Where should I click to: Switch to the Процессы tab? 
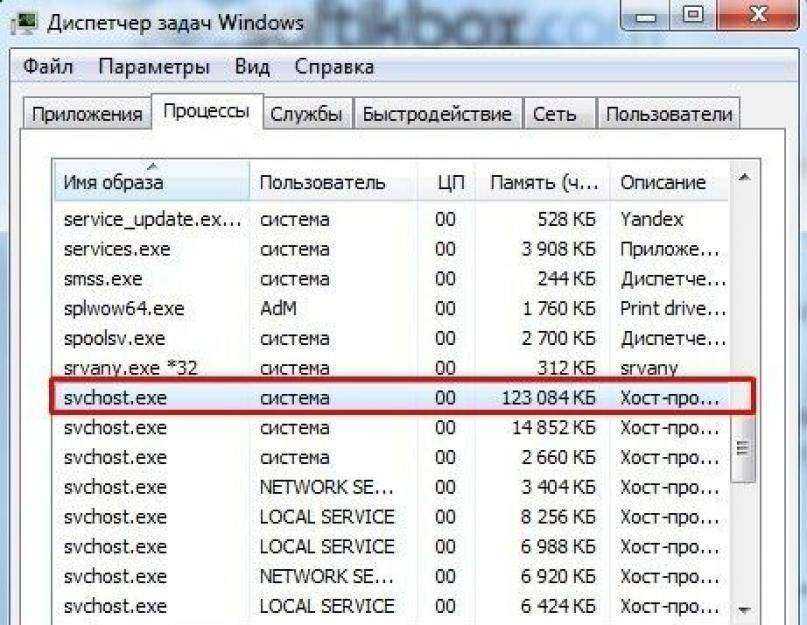[206, 111]
